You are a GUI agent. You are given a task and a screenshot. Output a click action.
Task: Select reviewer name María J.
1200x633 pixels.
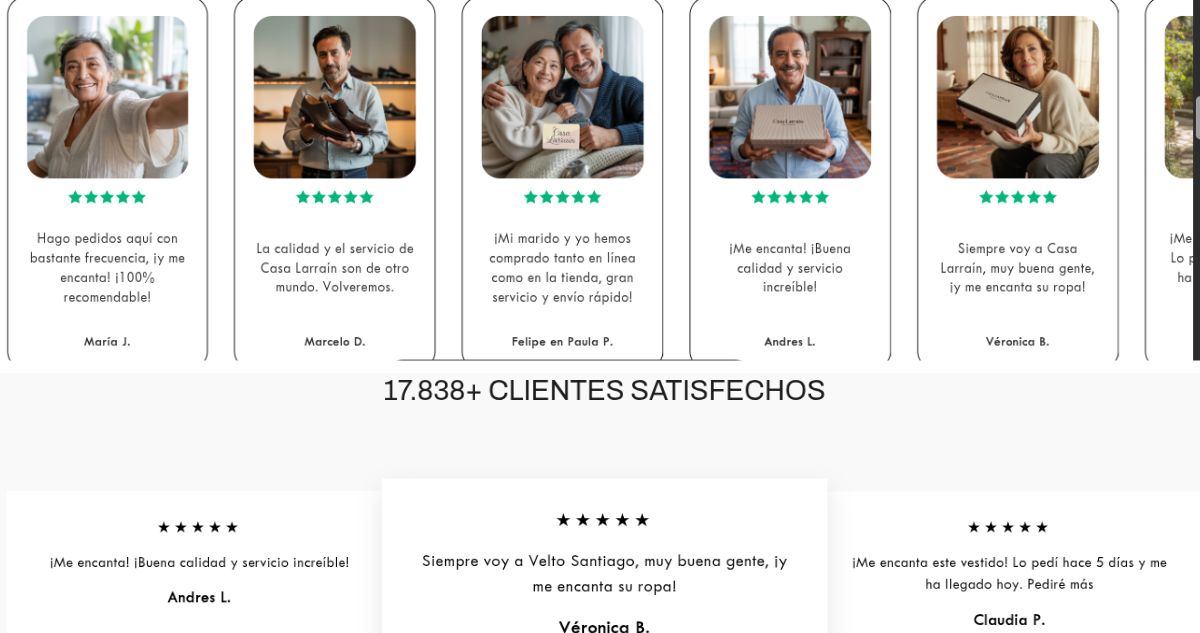tap(107, 341)
